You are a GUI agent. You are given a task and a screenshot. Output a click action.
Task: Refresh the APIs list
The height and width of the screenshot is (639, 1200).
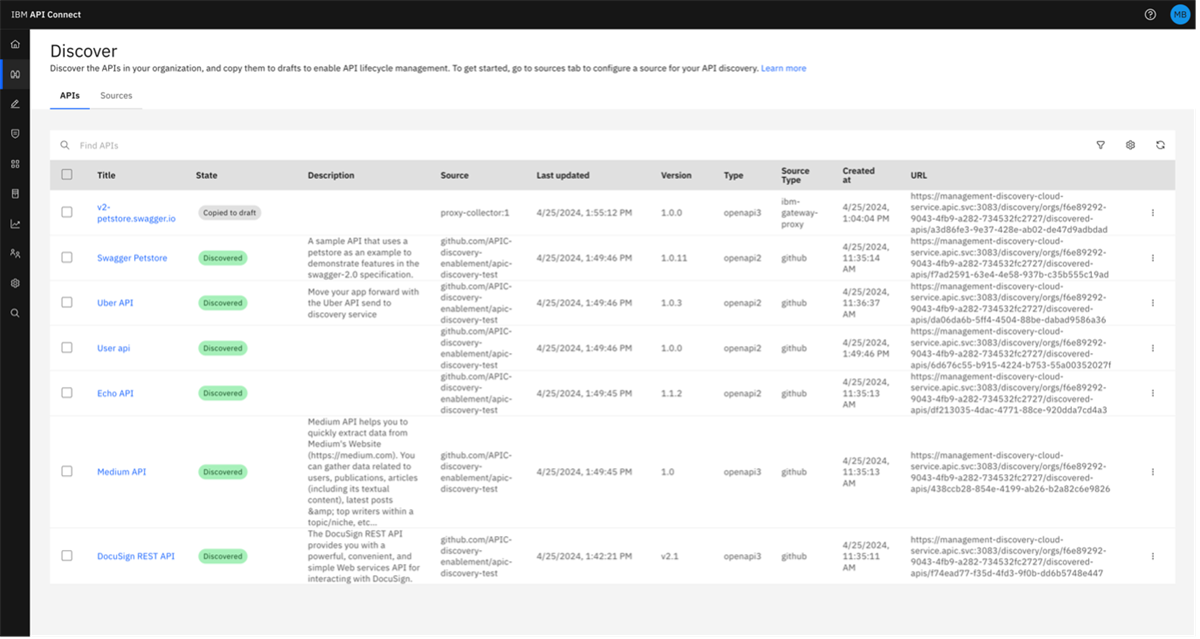(x=1160, y=145)
